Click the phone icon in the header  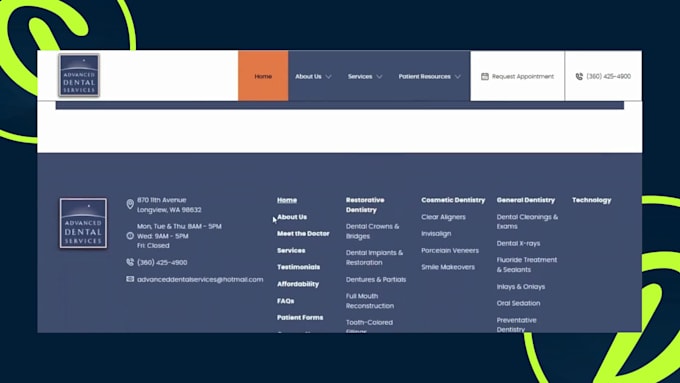[579, 76]
